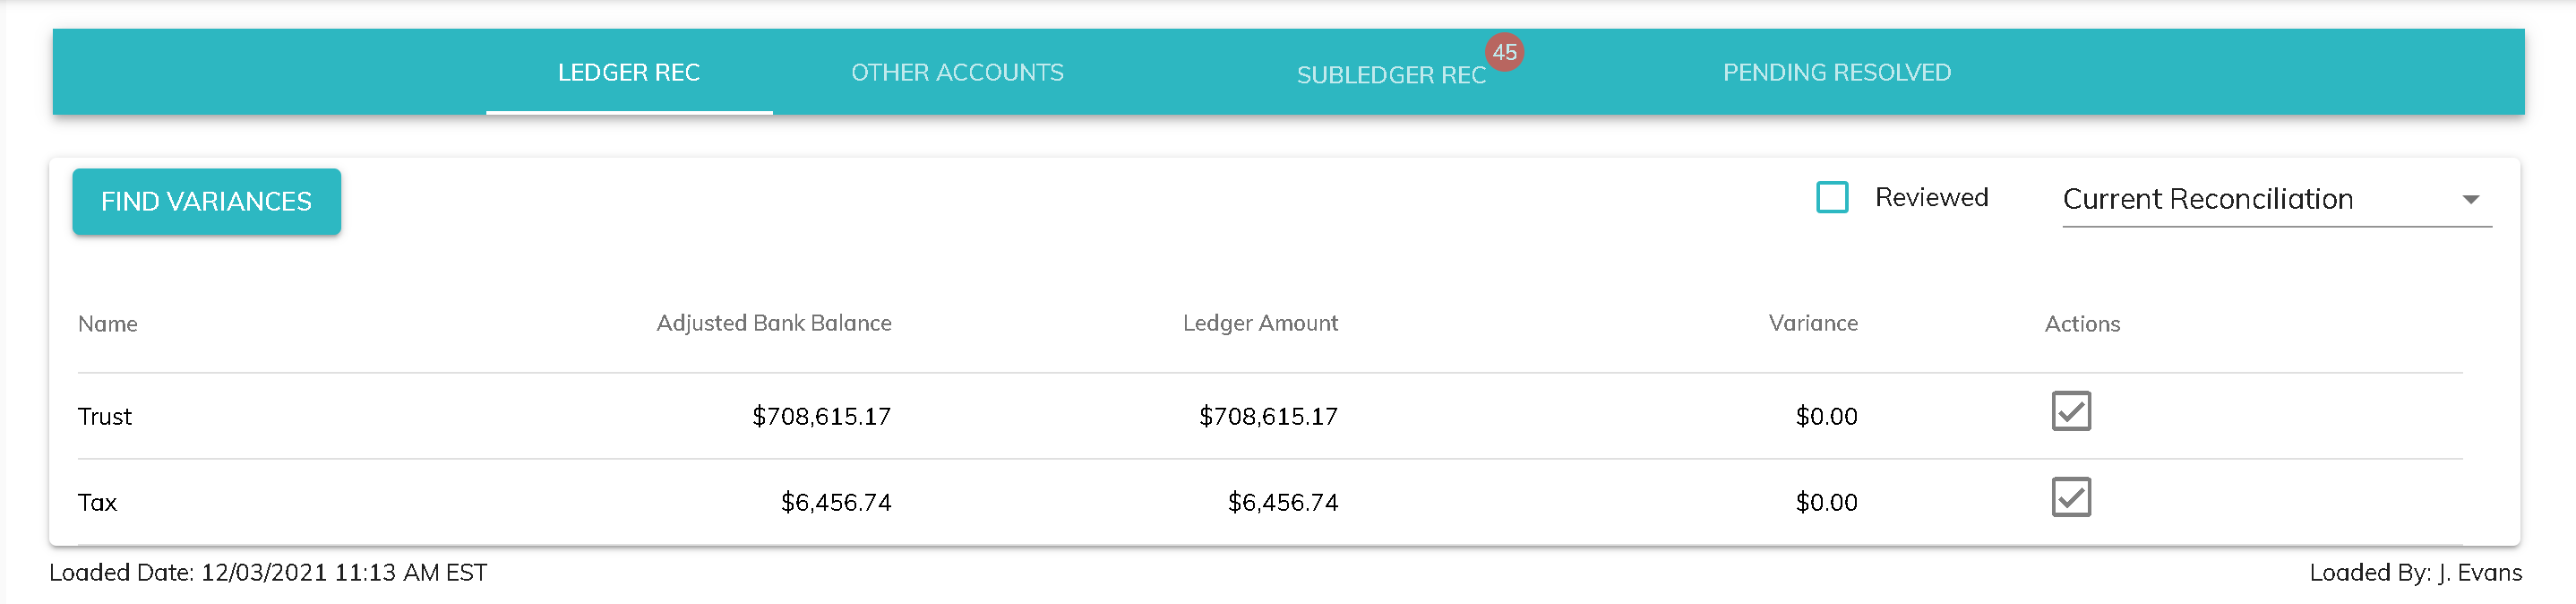This screenshot has height=604, width=2576.
Task: Switch to the Ledger Rec tab
Action: [x=628, y=73]
